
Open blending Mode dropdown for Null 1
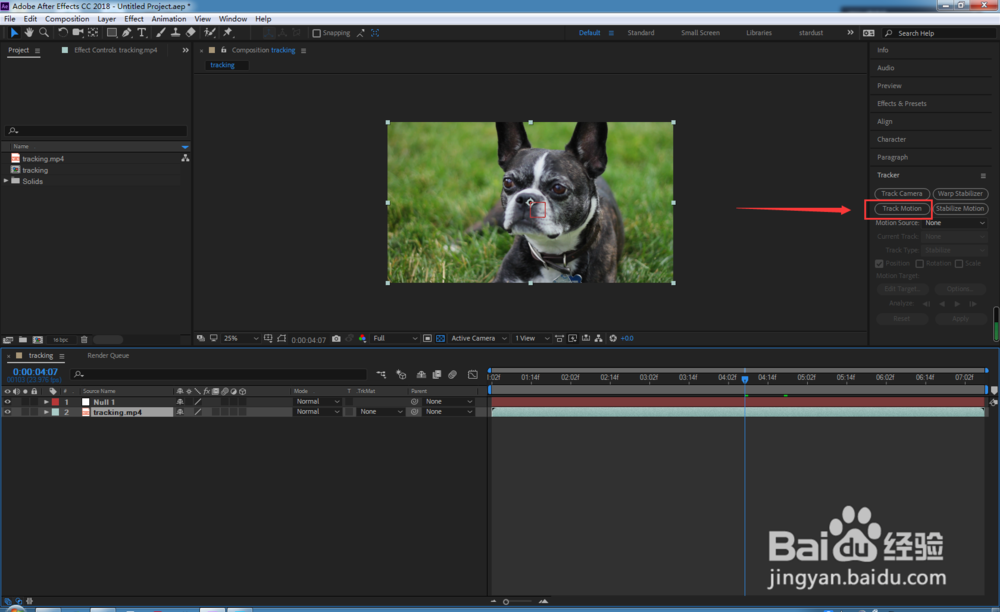318,402
